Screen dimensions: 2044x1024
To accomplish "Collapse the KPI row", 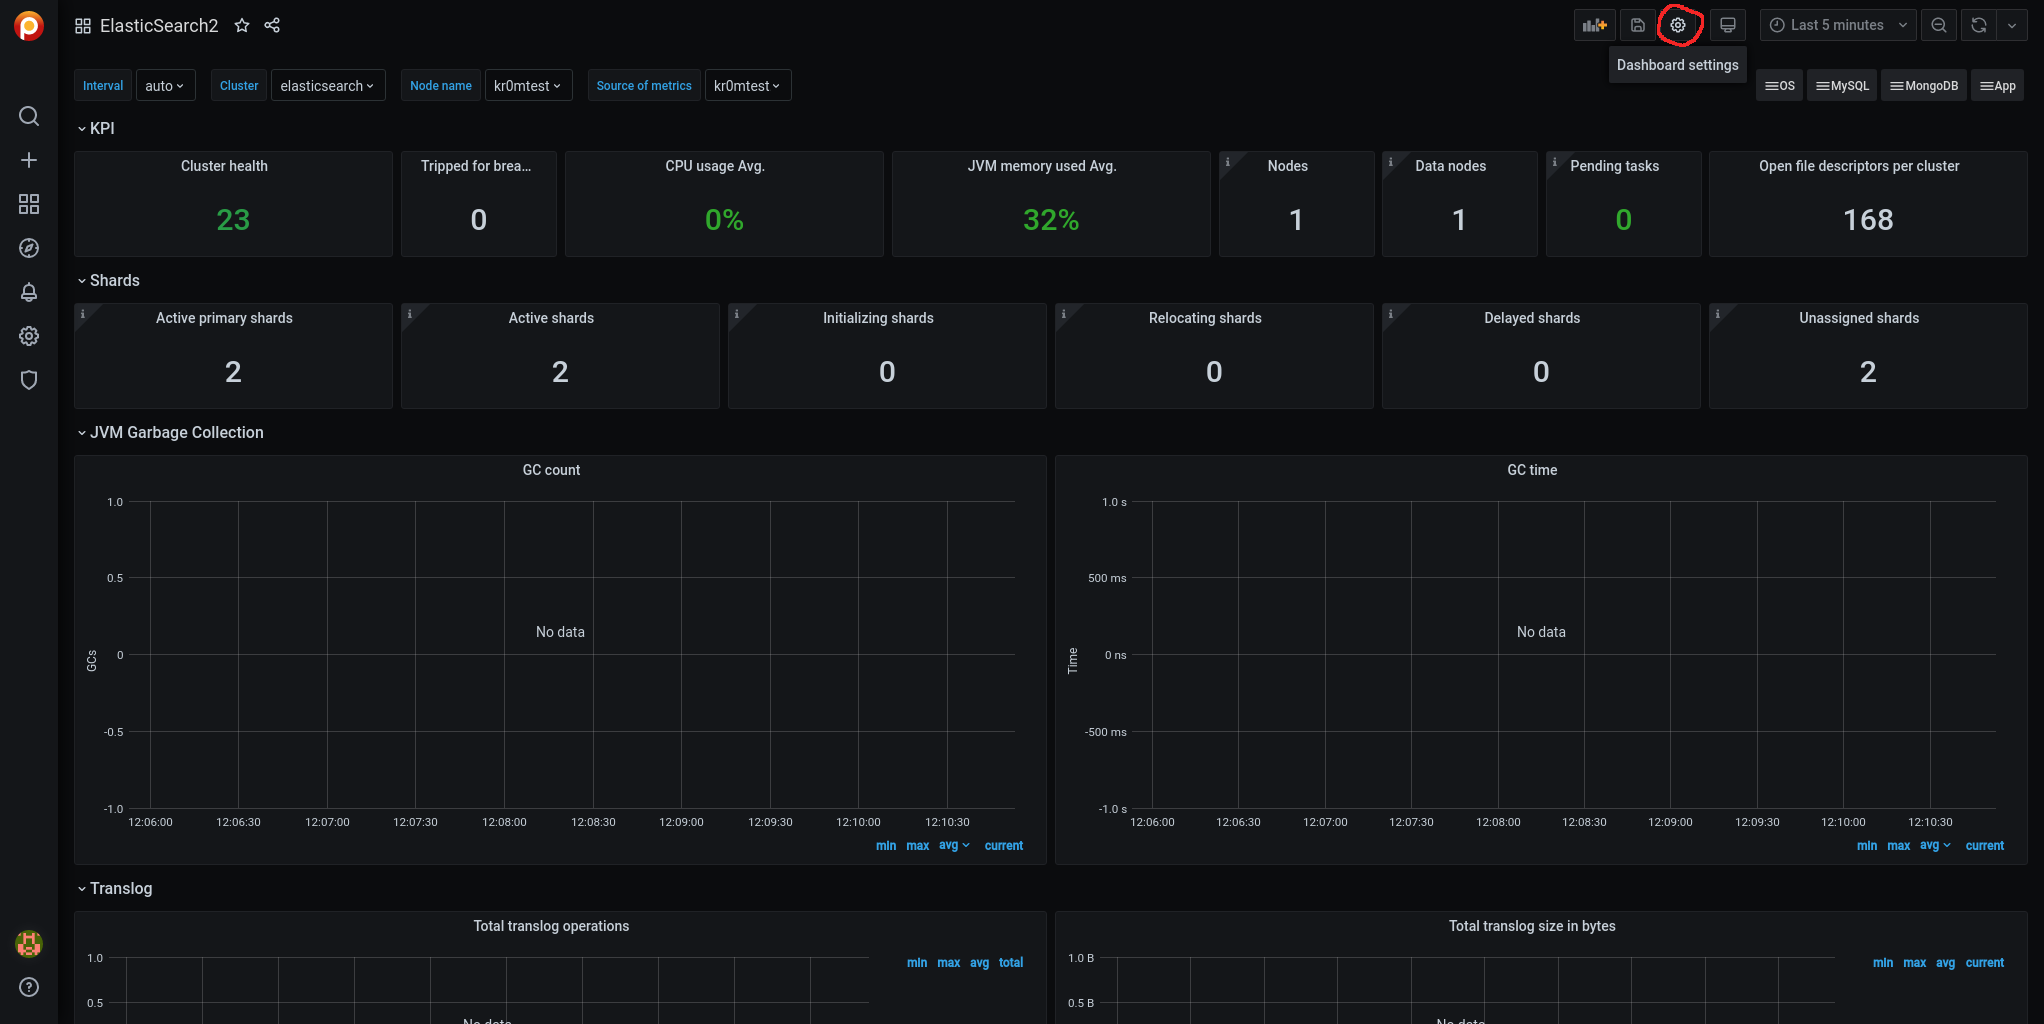I will 96,128.
